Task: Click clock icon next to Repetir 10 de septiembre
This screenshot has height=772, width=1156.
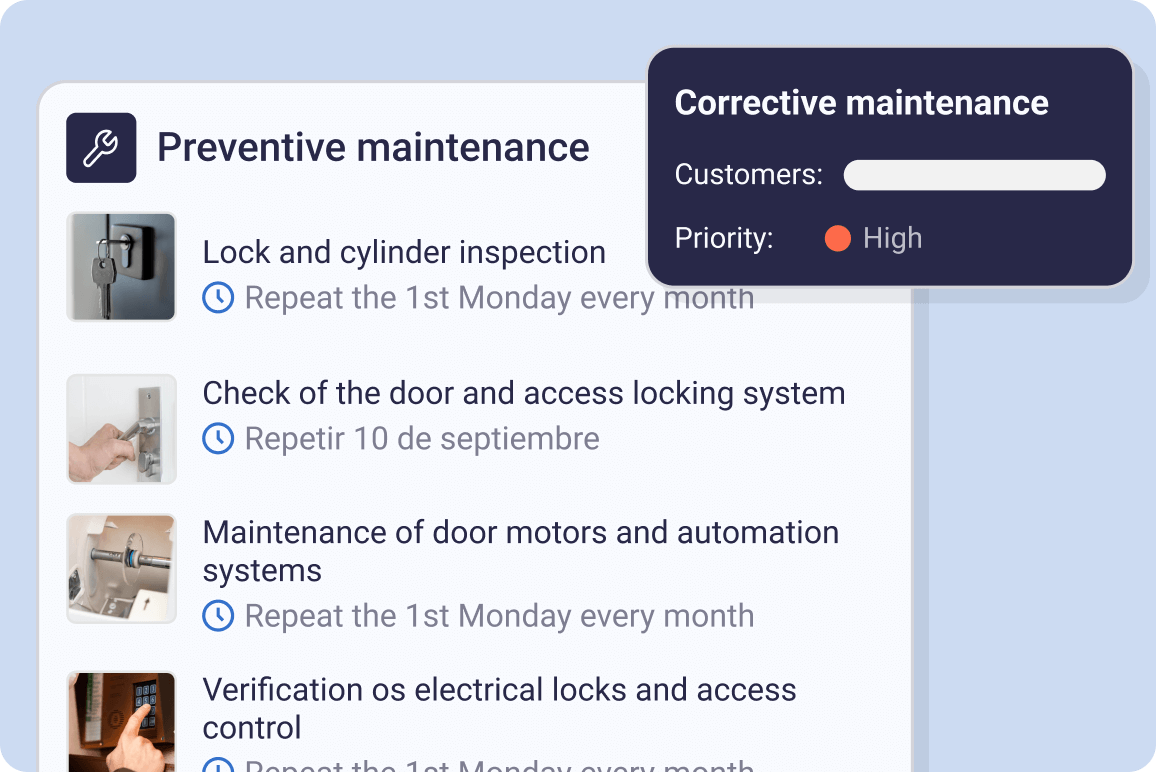Action: pyautogui.click(x=218, y=438)
